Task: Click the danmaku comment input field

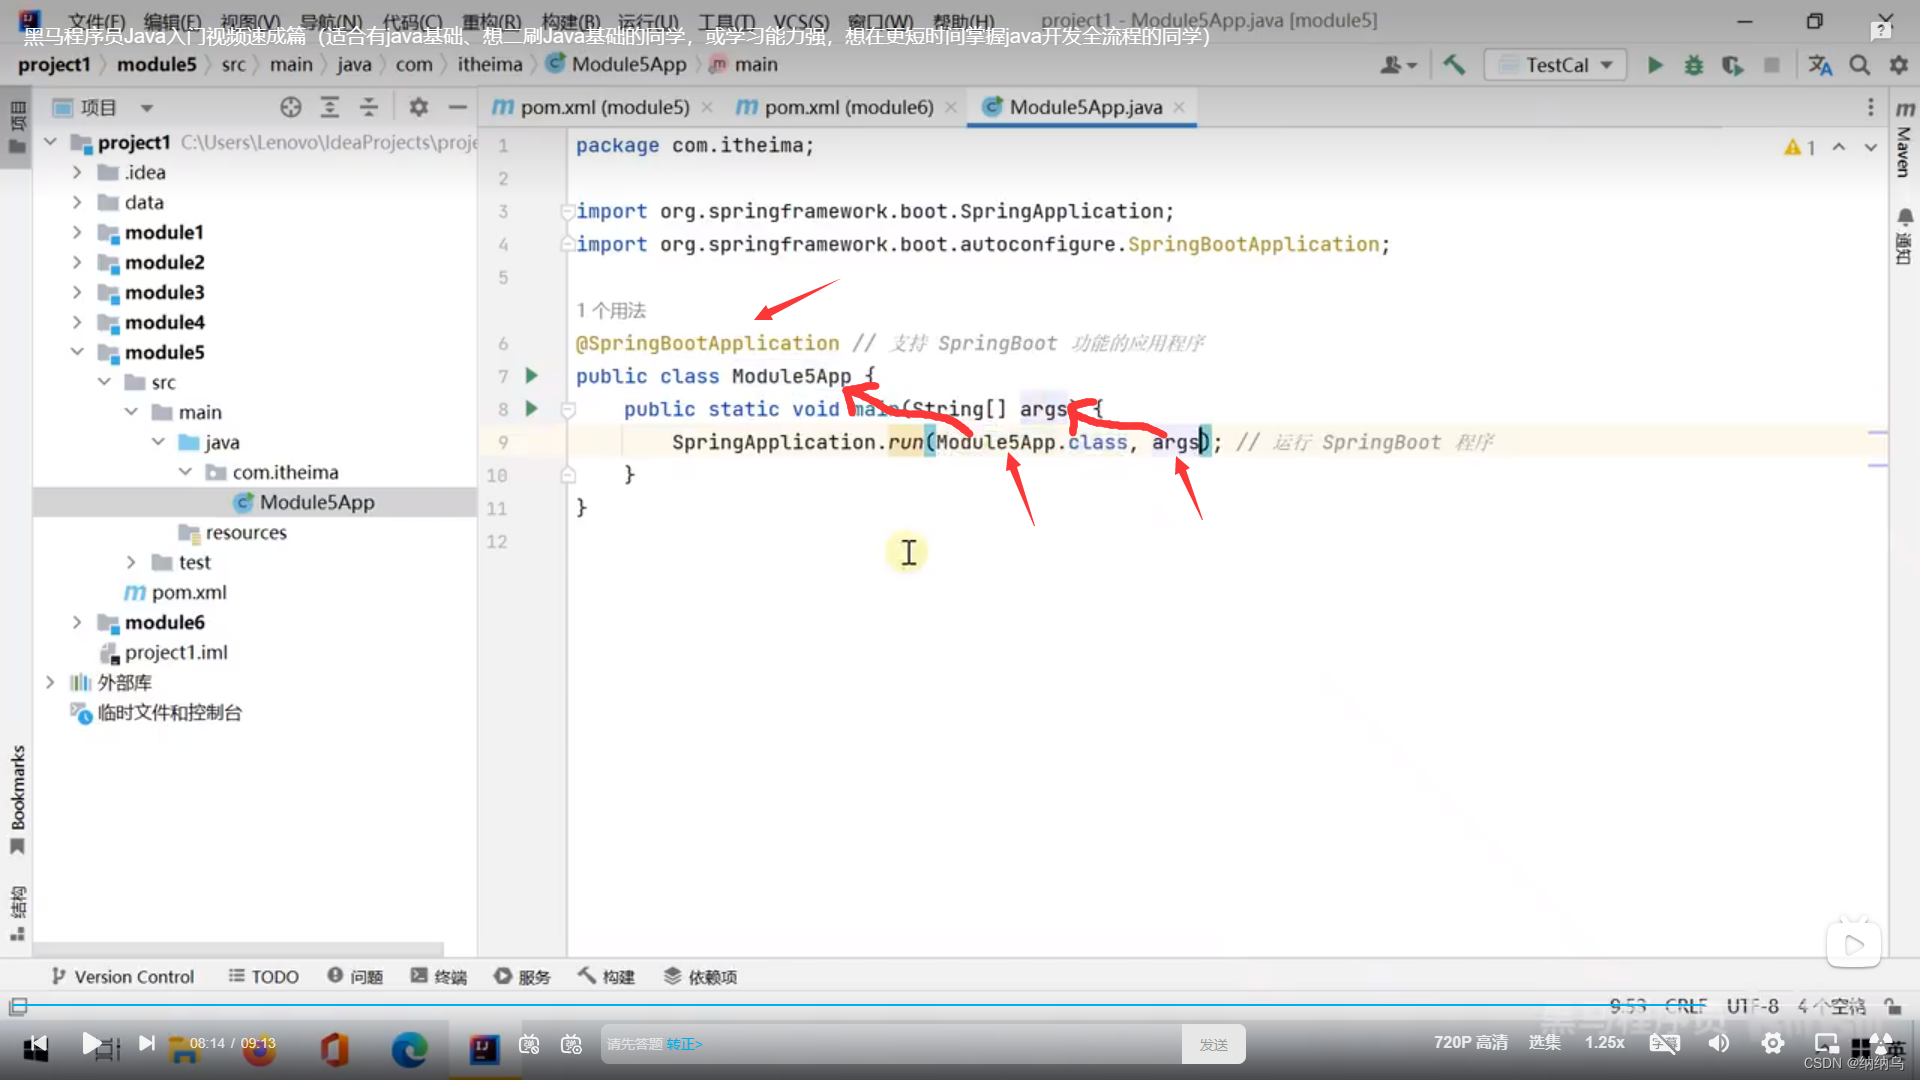Action: [890, 1044]
